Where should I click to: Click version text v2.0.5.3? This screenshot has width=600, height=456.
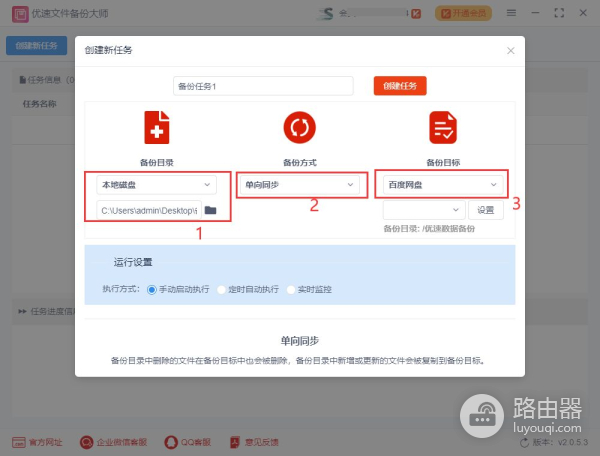tap(573, 443)
